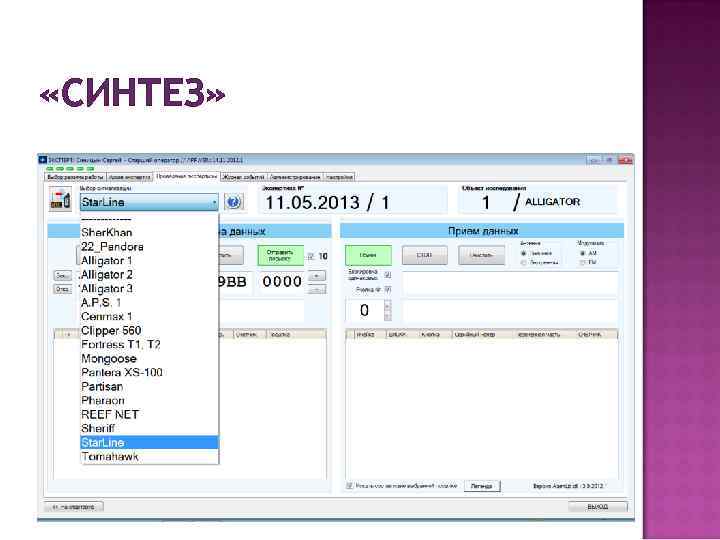Screen dimensions: 720x540
Task: Toggle checkbox at bottom of receive panel
Action: [349, 486]
